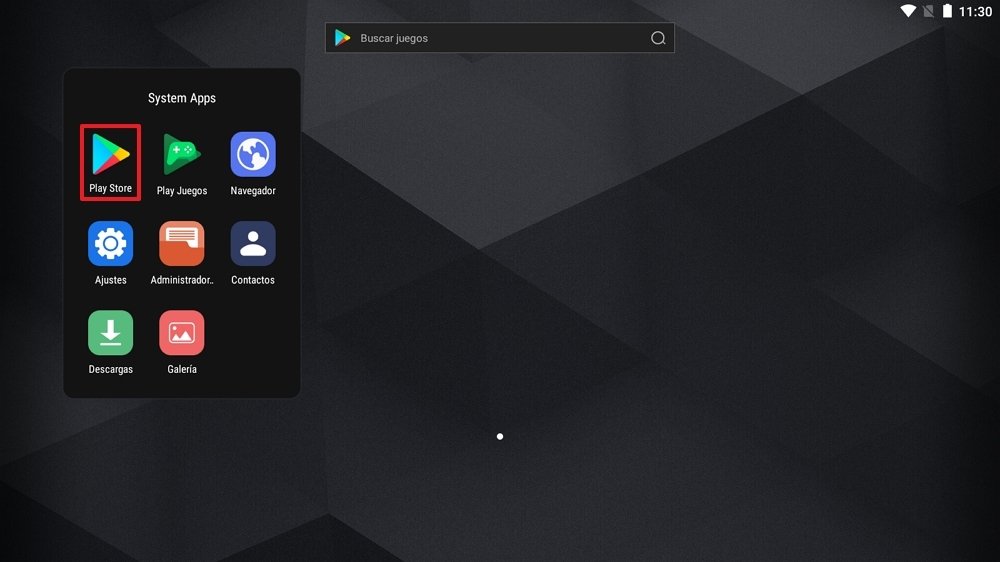The height and width of the screenshot is (562, 1000).
Task: Click the System Apps folder title
Action: tap(182, 98)
